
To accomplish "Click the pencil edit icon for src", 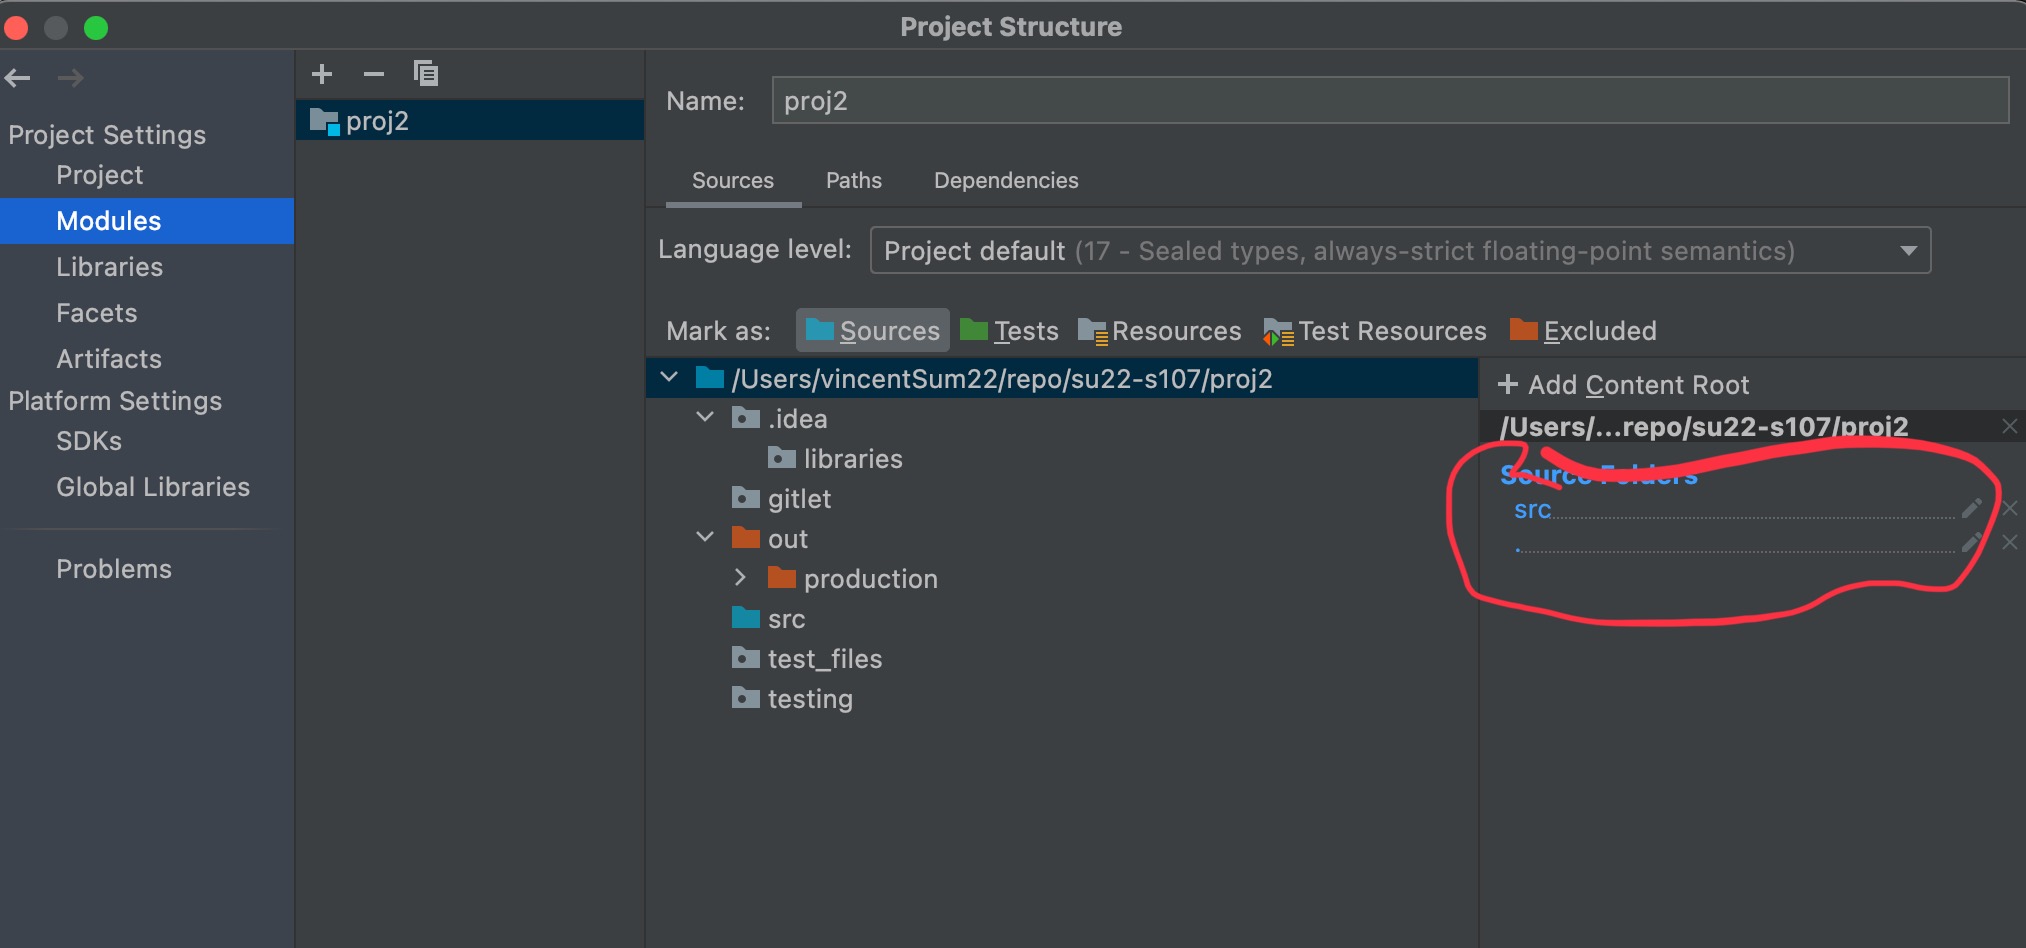I will tap(1971, 509).
